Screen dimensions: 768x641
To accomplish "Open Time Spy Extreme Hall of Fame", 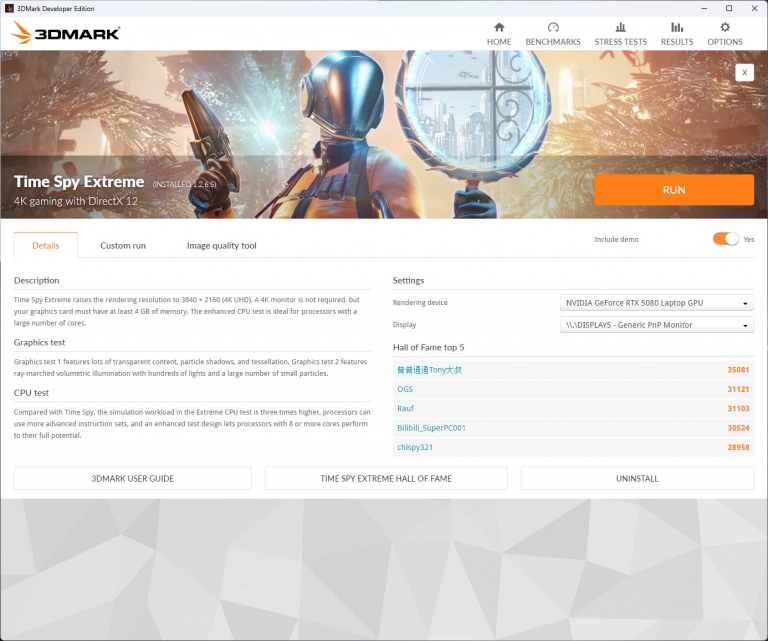I will coord(386,478).
